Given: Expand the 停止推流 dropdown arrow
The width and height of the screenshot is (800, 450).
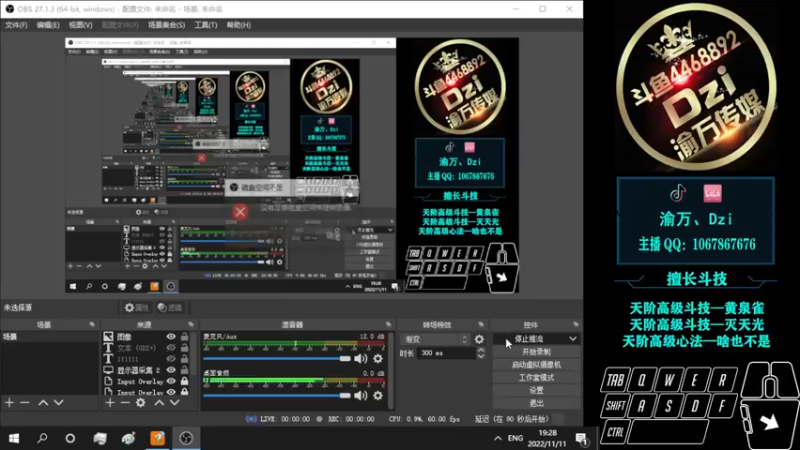Looking at the screenshot, I should pos(573,339).
